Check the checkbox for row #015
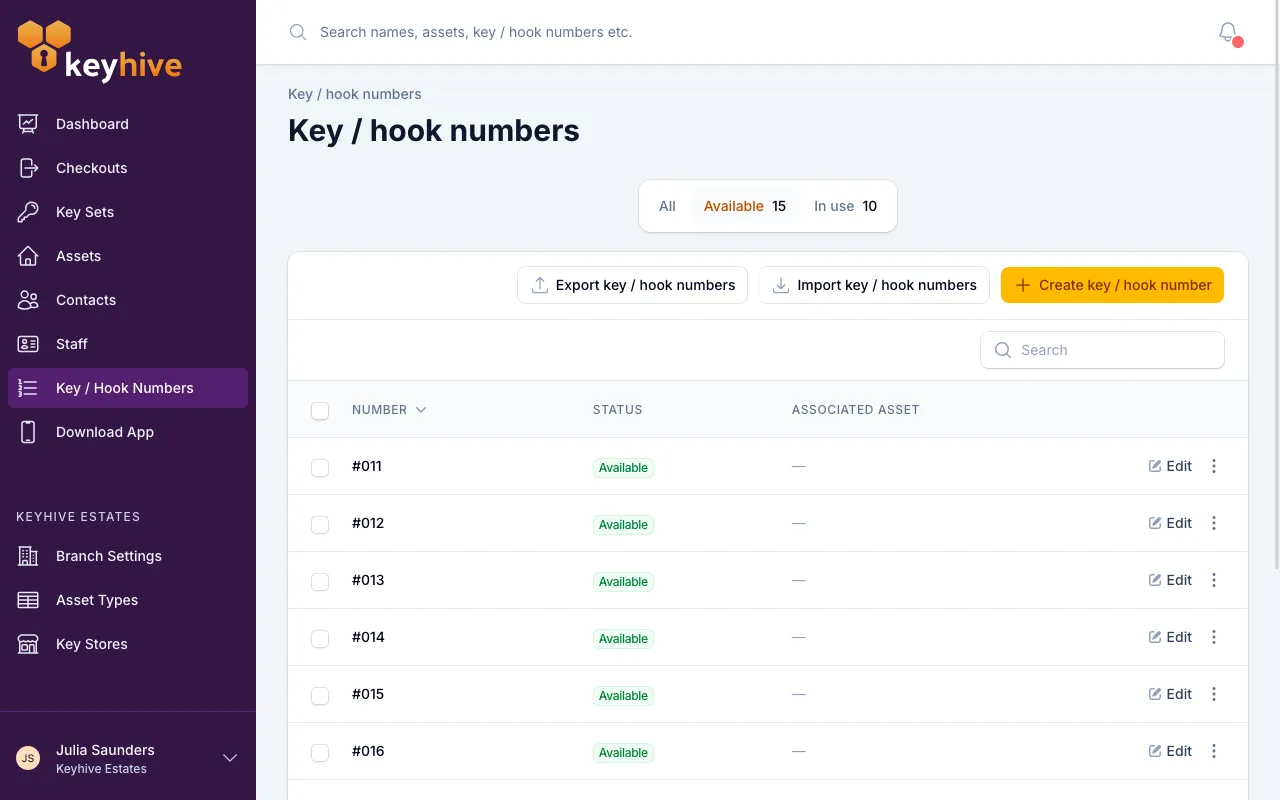The width and height of the screenshot is (1280, 800). tap(320, 696)
